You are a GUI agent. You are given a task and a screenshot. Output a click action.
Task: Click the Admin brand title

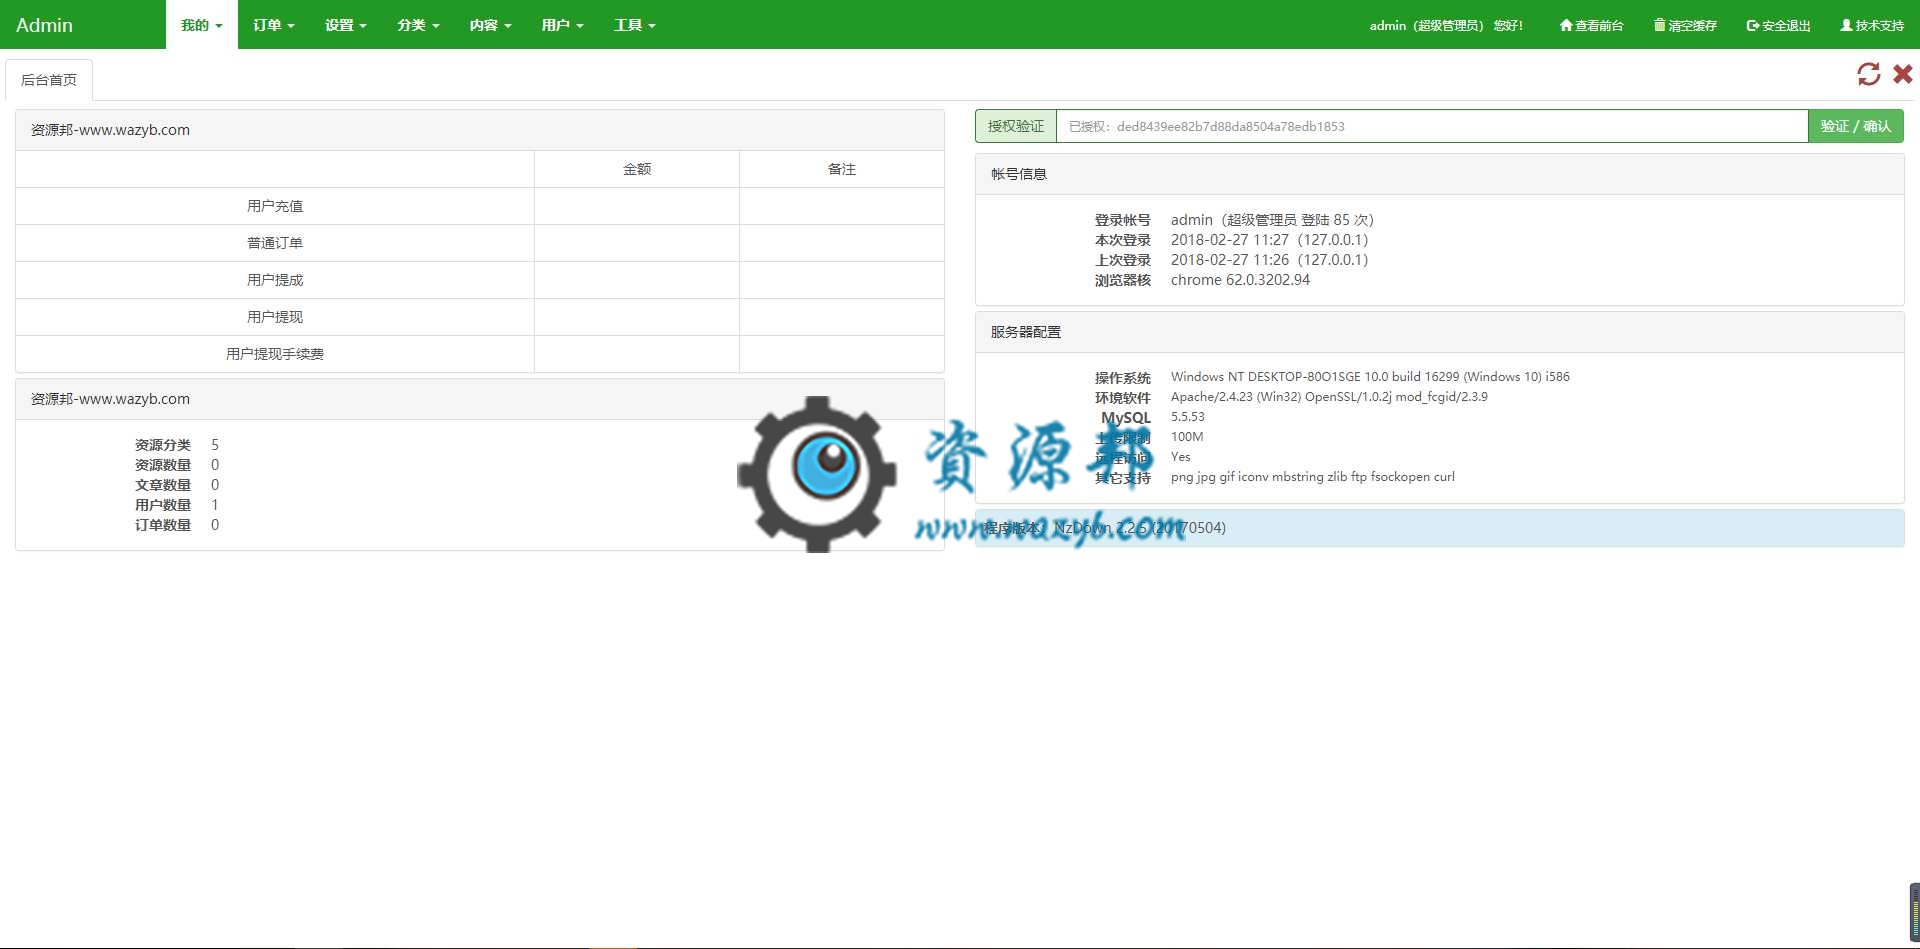coord(44,25)
